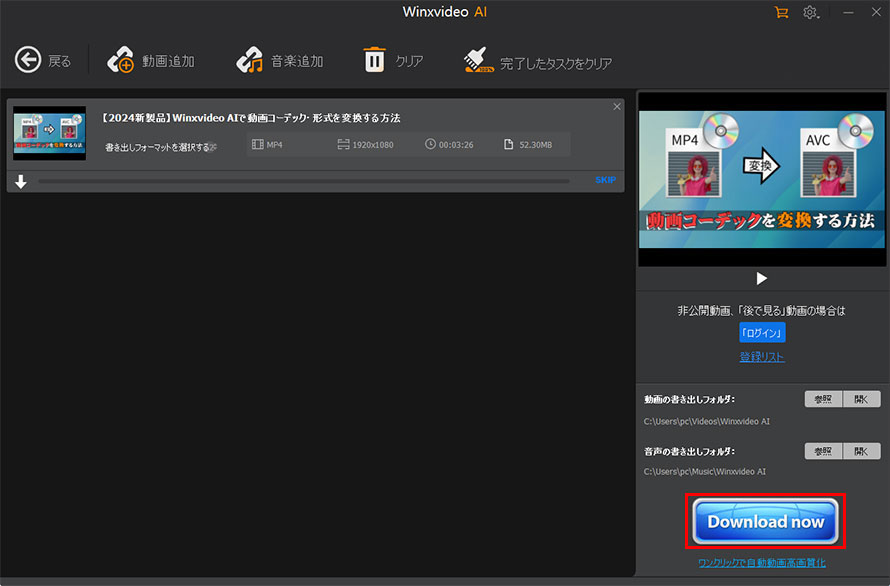890x586 pixels.
Task: Click the 52.30MB file size value
Action: [535, 145]
